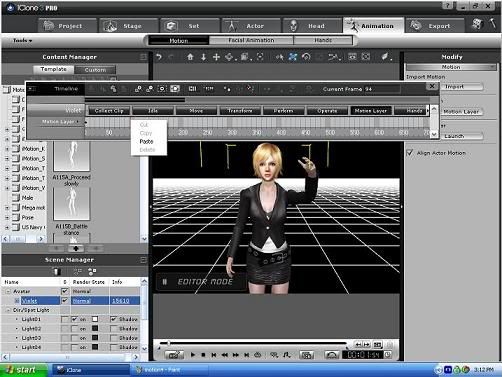This screenshot has width=502, height=377.
Task: Select the A115A_Proceed slowly motion thumbnail
Action: pyautogui.click(x=72, y=156)
